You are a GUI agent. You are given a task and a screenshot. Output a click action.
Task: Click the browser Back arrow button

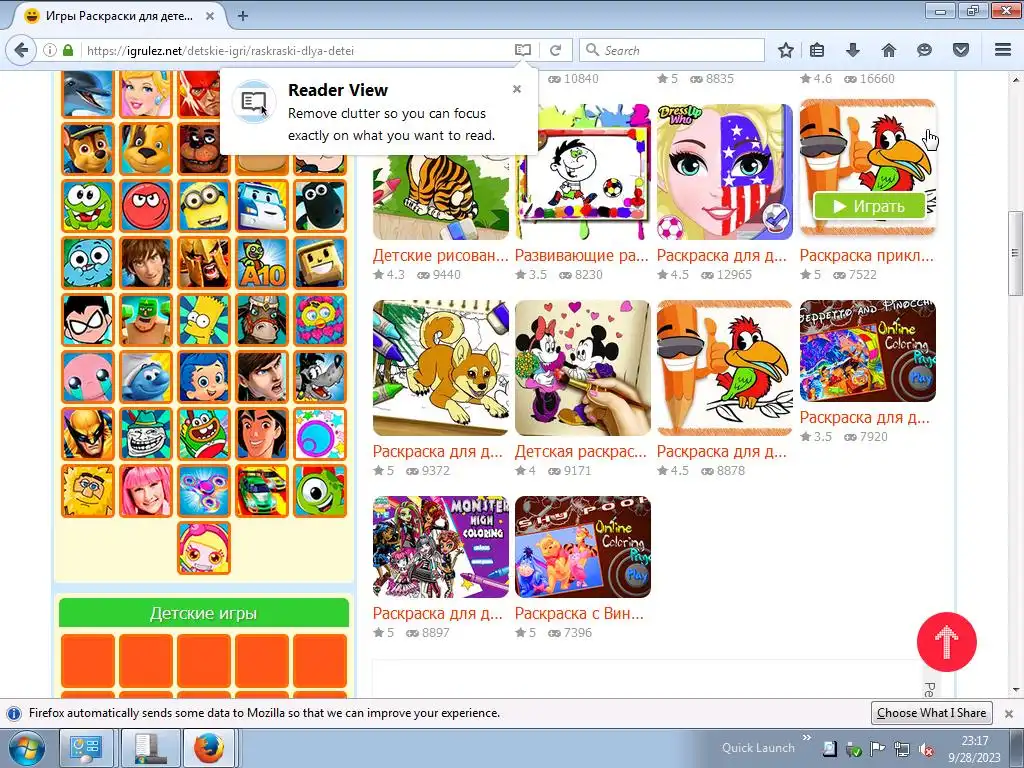pyautogui.click(x=22, y=50)
